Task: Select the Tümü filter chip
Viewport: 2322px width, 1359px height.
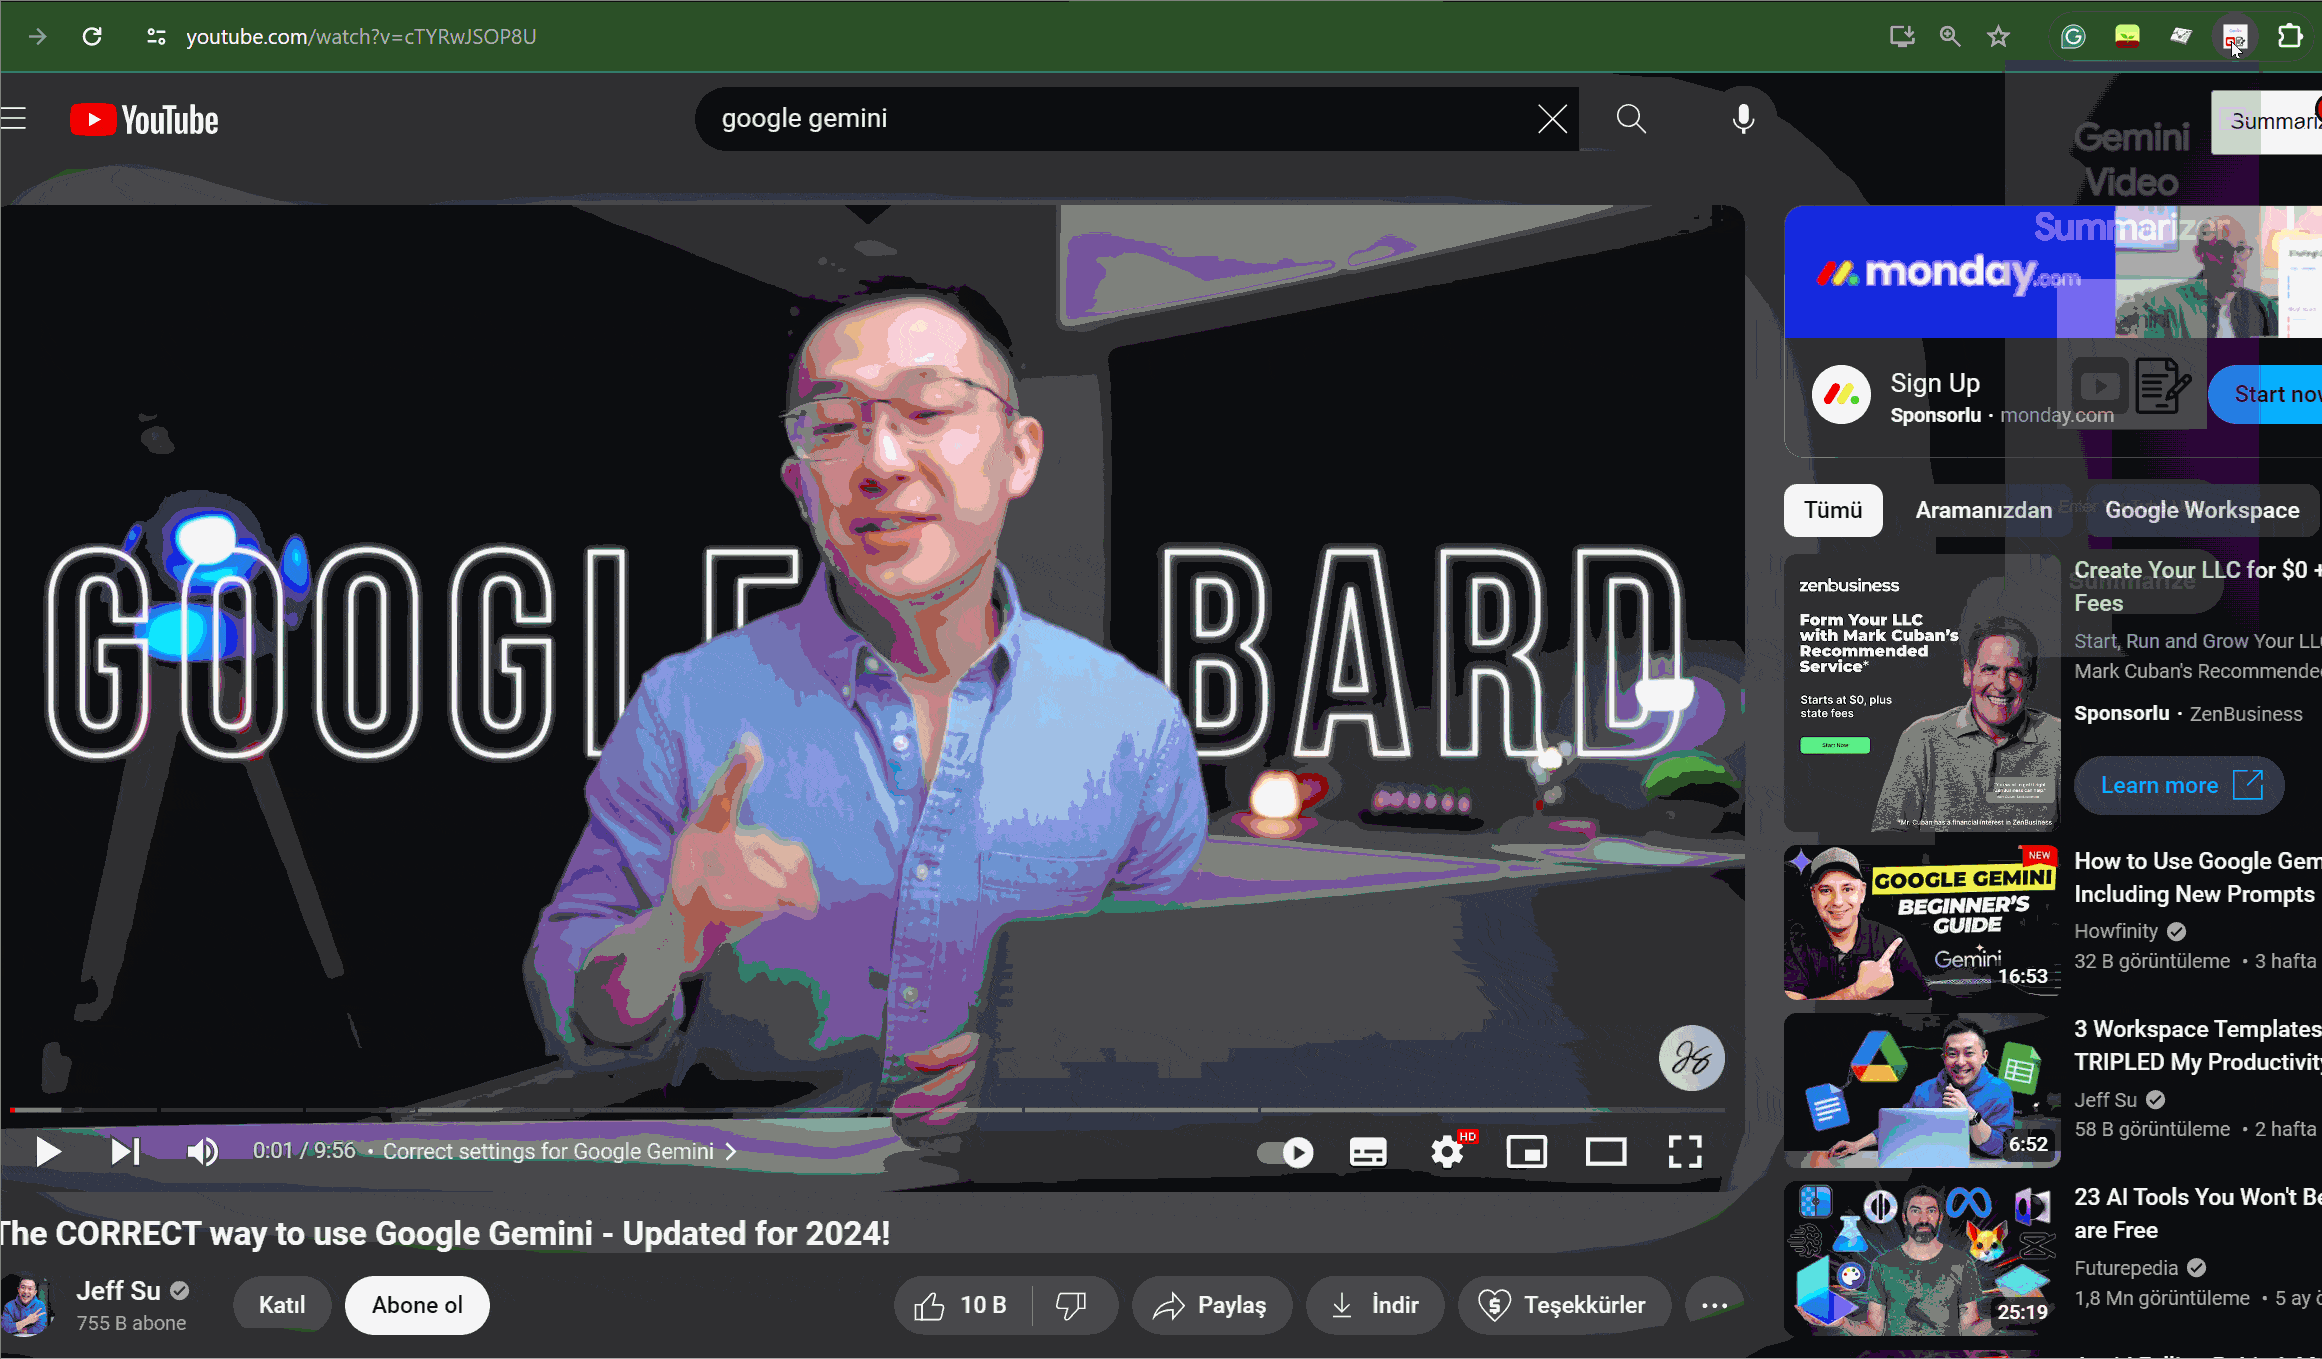Action: [1832, 510]
